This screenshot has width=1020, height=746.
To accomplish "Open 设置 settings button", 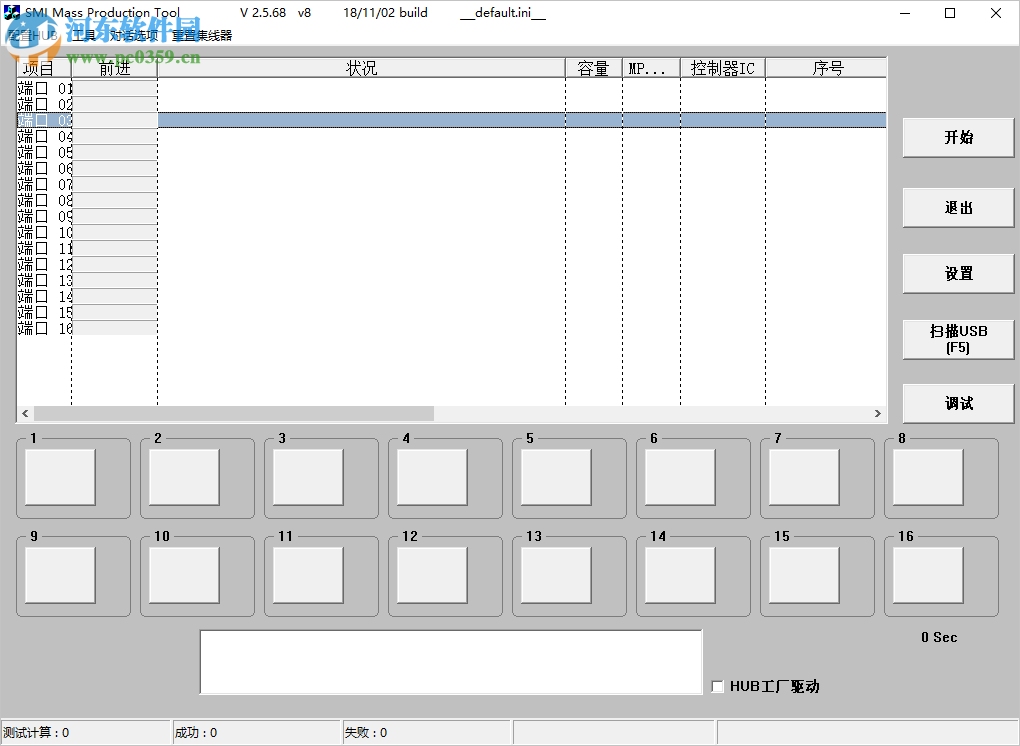I will (x=958, y=274).
